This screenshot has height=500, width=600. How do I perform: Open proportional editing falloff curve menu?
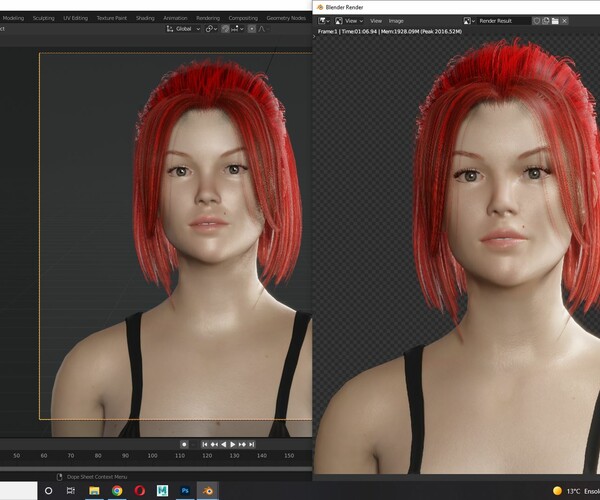(x=263, y=29)
